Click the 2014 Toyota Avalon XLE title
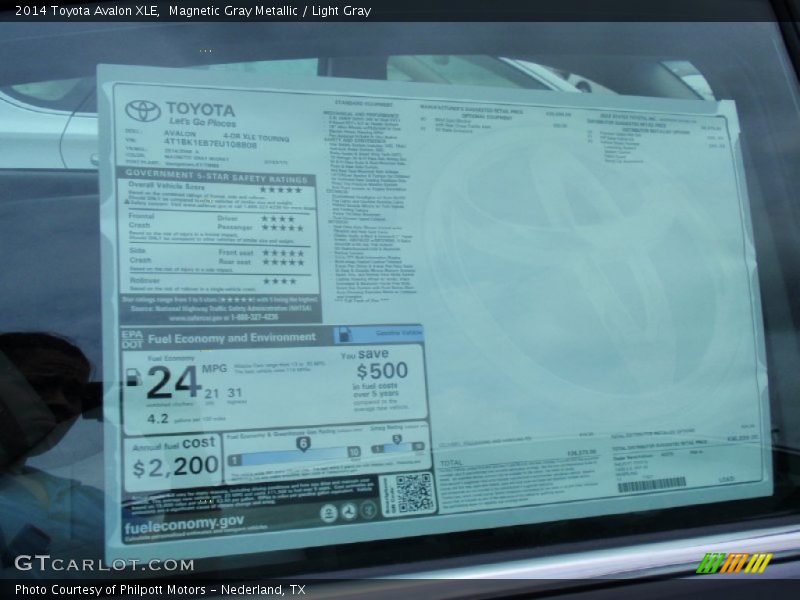The width and height of the screenshot is (800, 600). pos(80,12)
